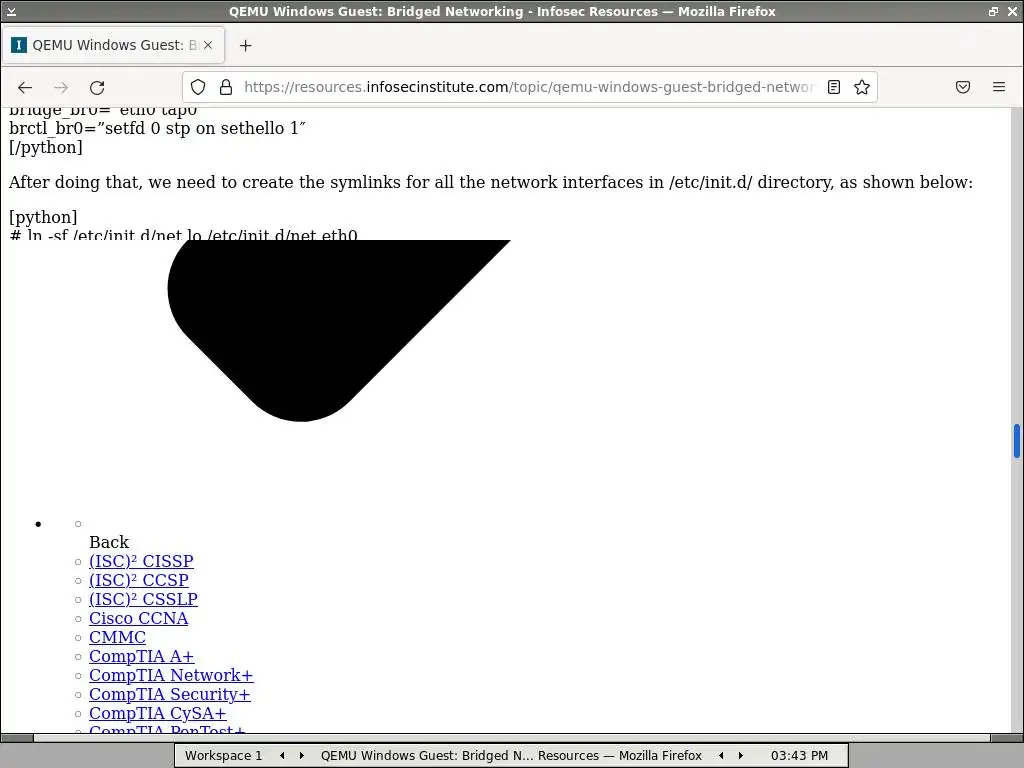The width and height of the screenshot is (1024, 768).
Task: Open the (ISC)² CSSLP link
Action: [x=143, y=599]
